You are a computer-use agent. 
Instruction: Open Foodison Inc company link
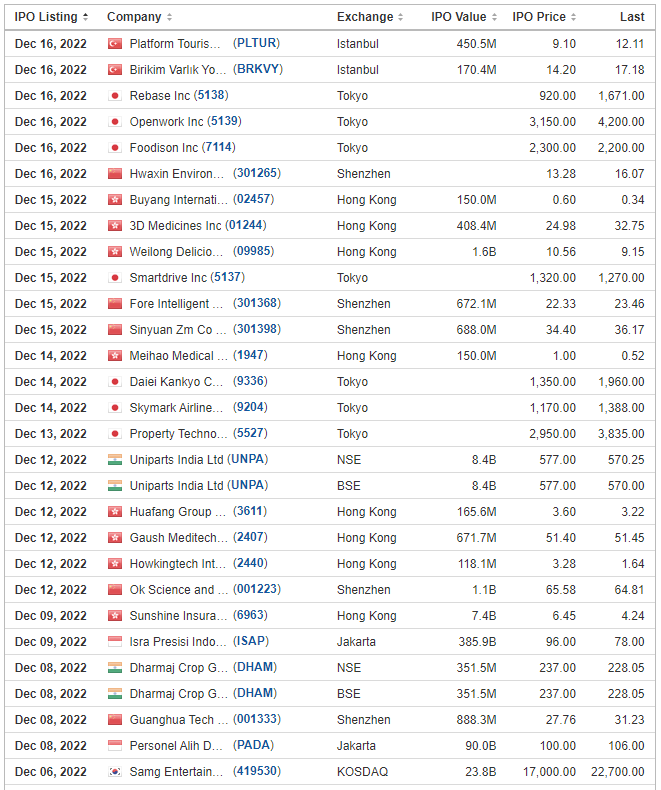(164, 148)
